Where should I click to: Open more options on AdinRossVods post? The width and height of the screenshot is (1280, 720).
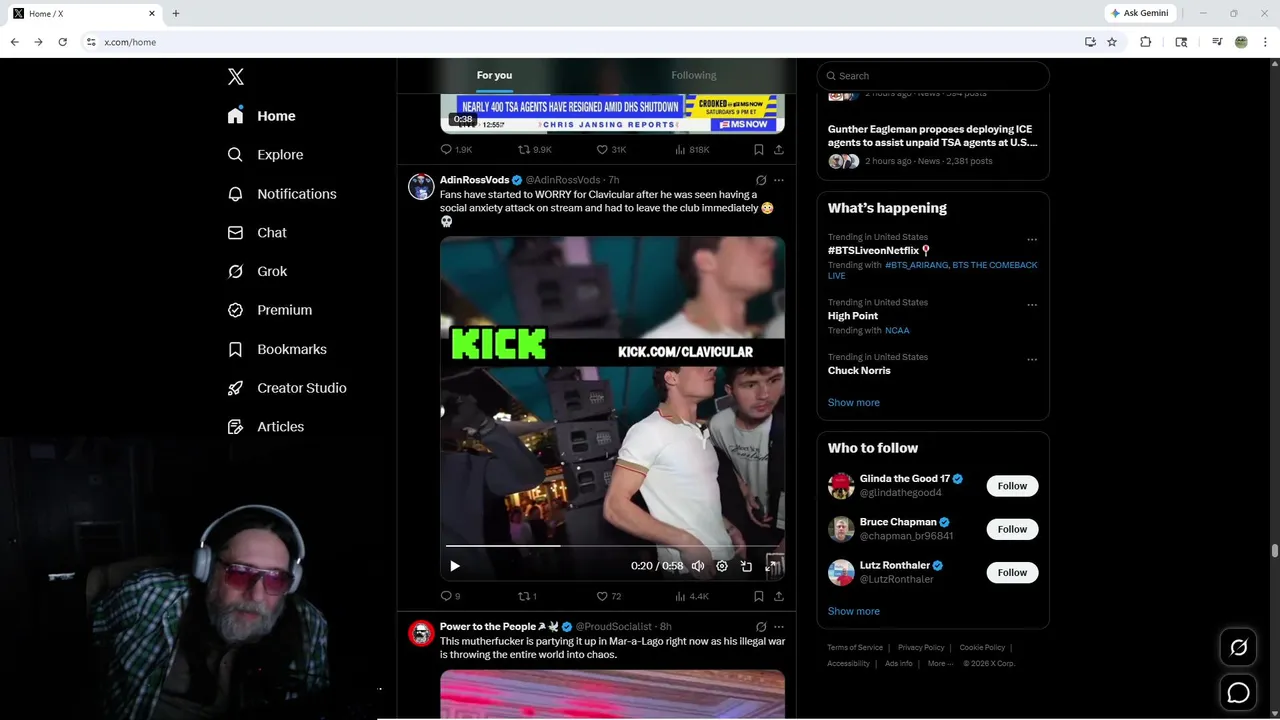coord(779,180)
